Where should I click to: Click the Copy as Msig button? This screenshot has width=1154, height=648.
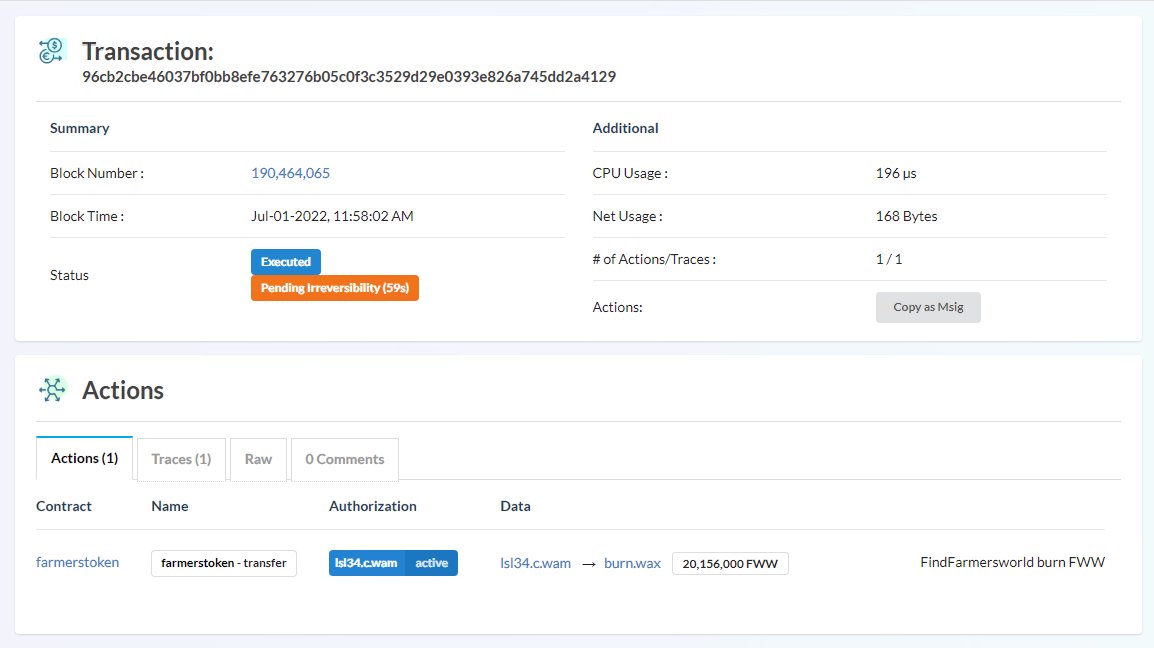(928, 307)
